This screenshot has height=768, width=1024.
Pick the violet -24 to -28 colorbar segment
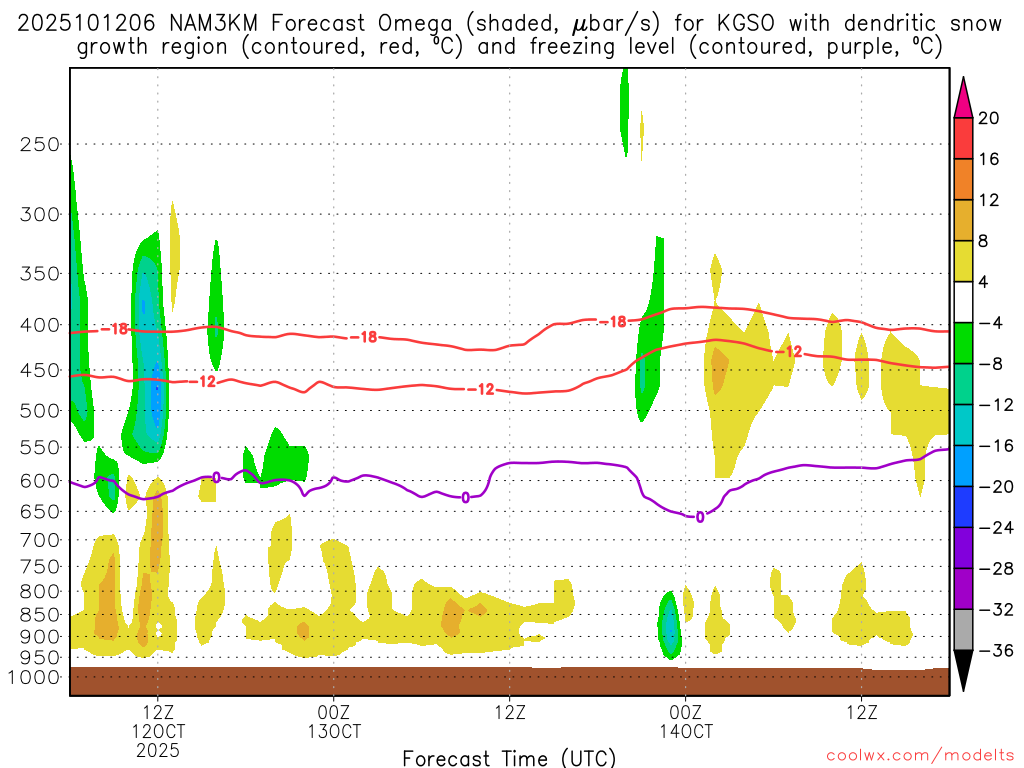(963, 548)
